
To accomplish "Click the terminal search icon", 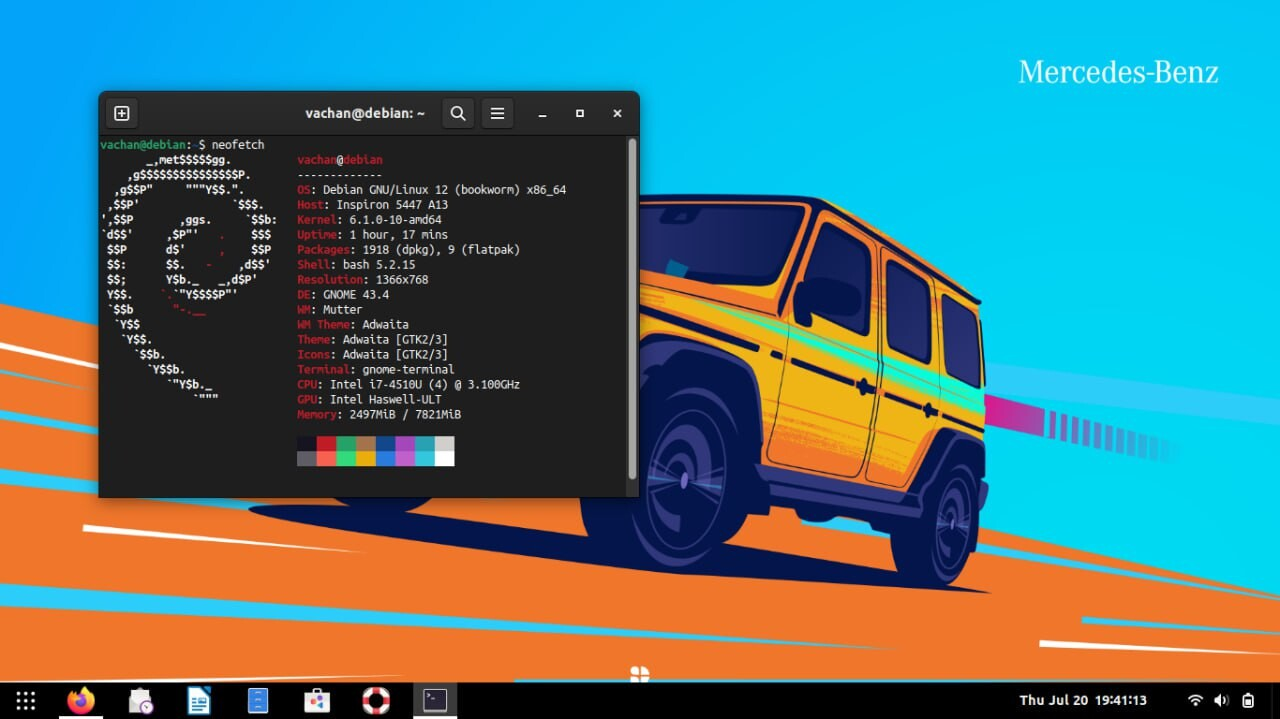I will pos(458,114).
